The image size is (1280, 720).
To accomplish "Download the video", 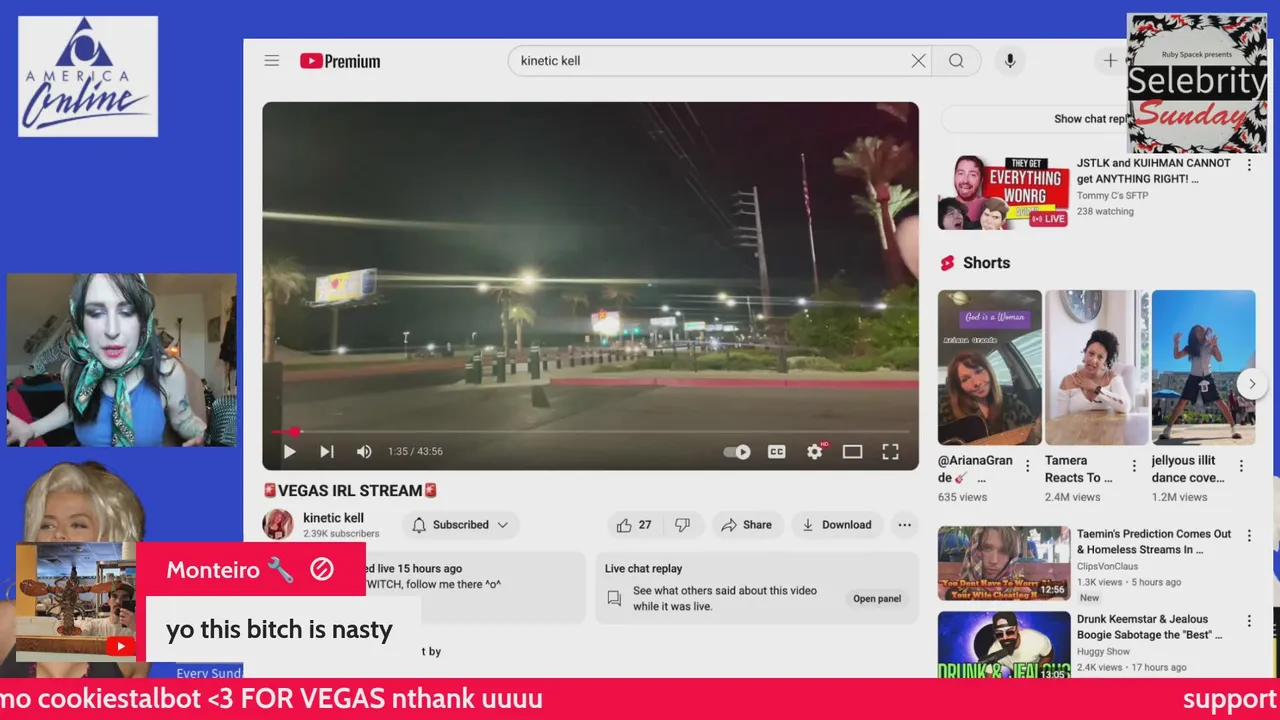I will pos(837,525).
